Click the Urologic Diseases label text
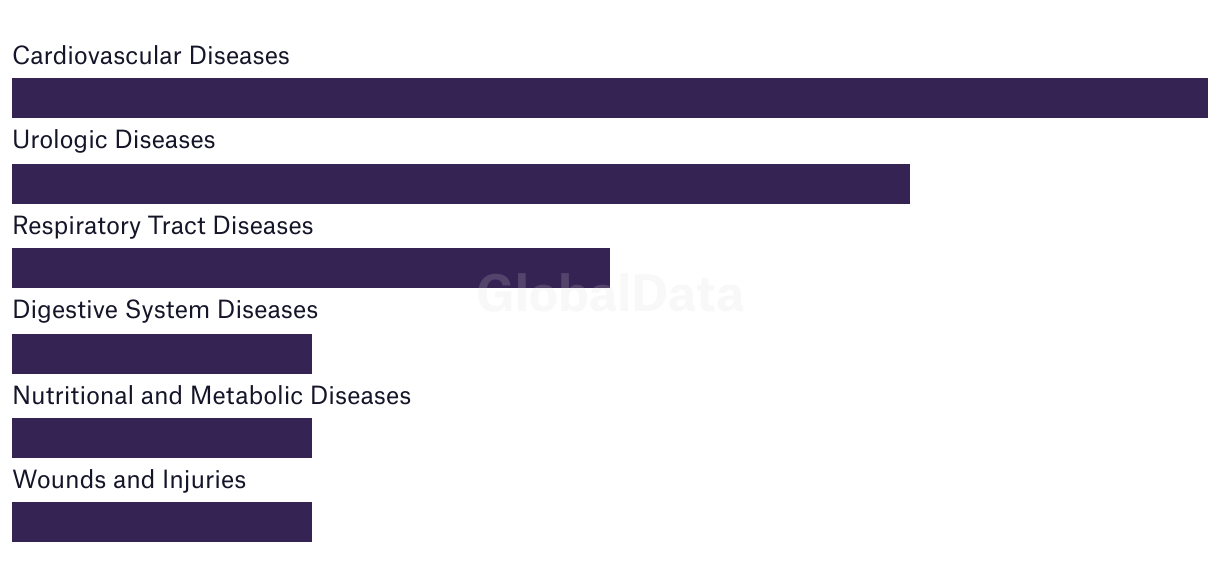1220x586 pixels. pyautogui.click(x=114, y=140)
